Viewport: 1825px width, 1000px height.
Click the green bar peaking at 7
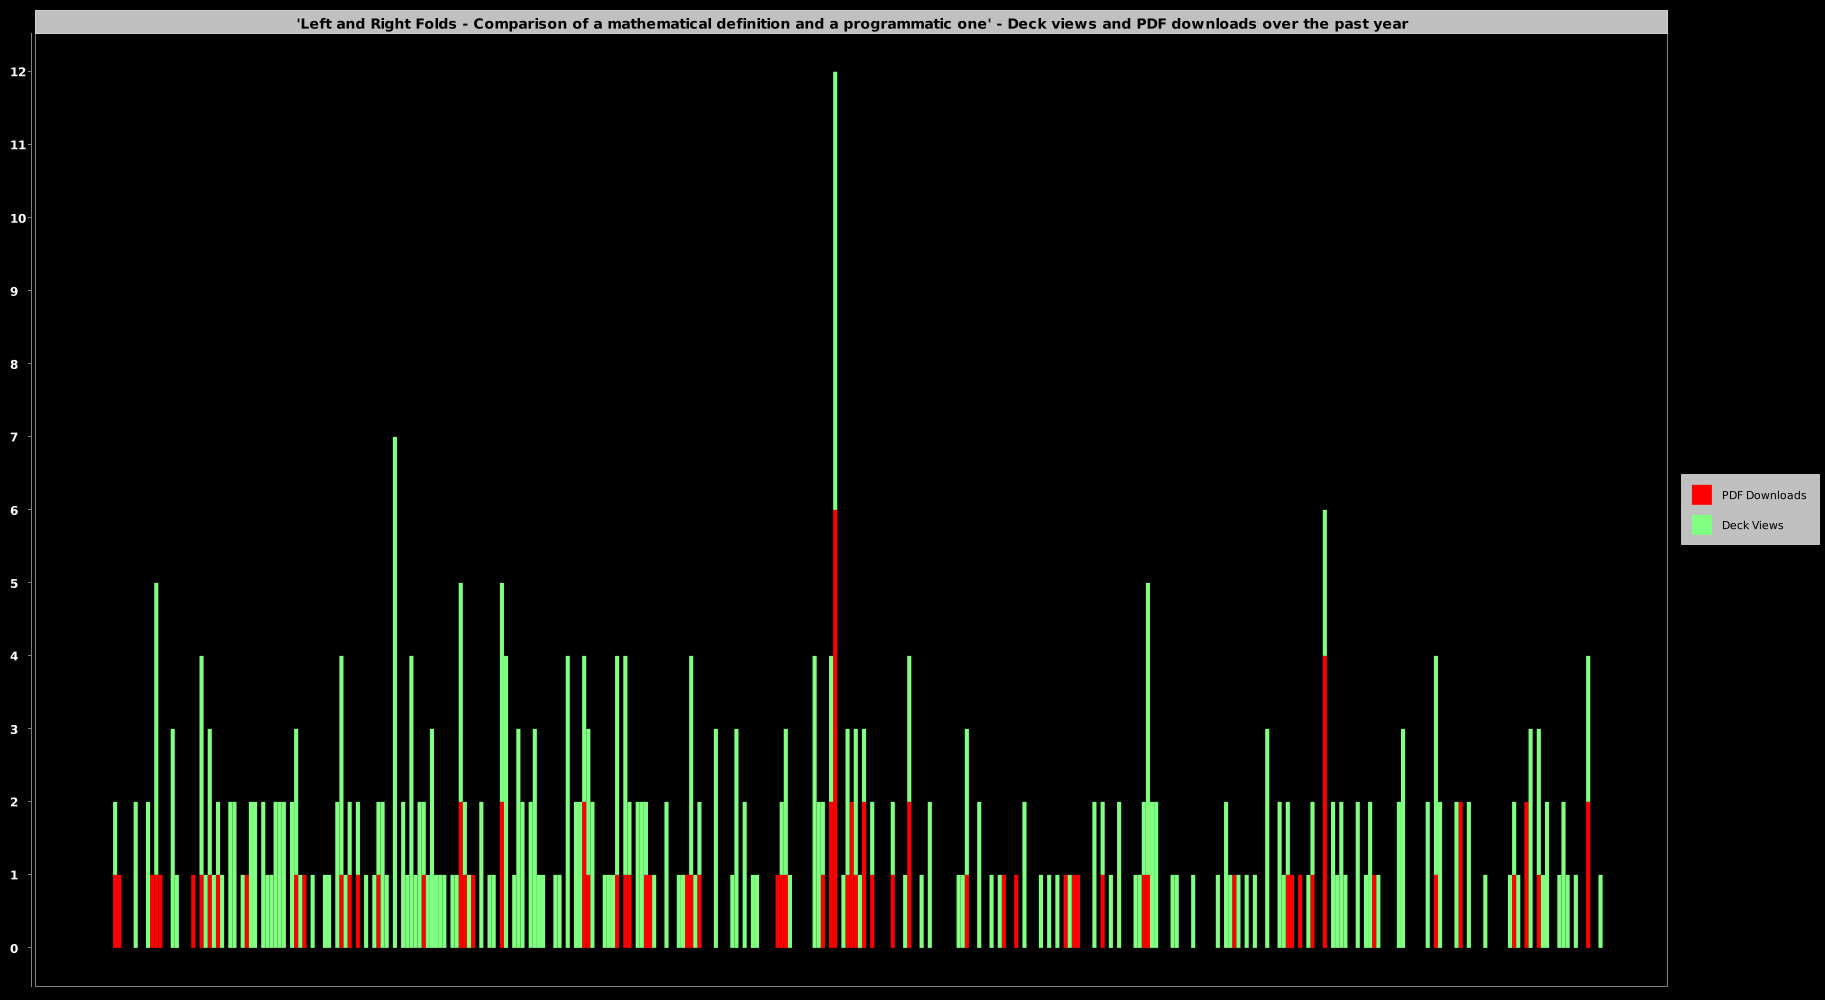[x=395, y=692]
